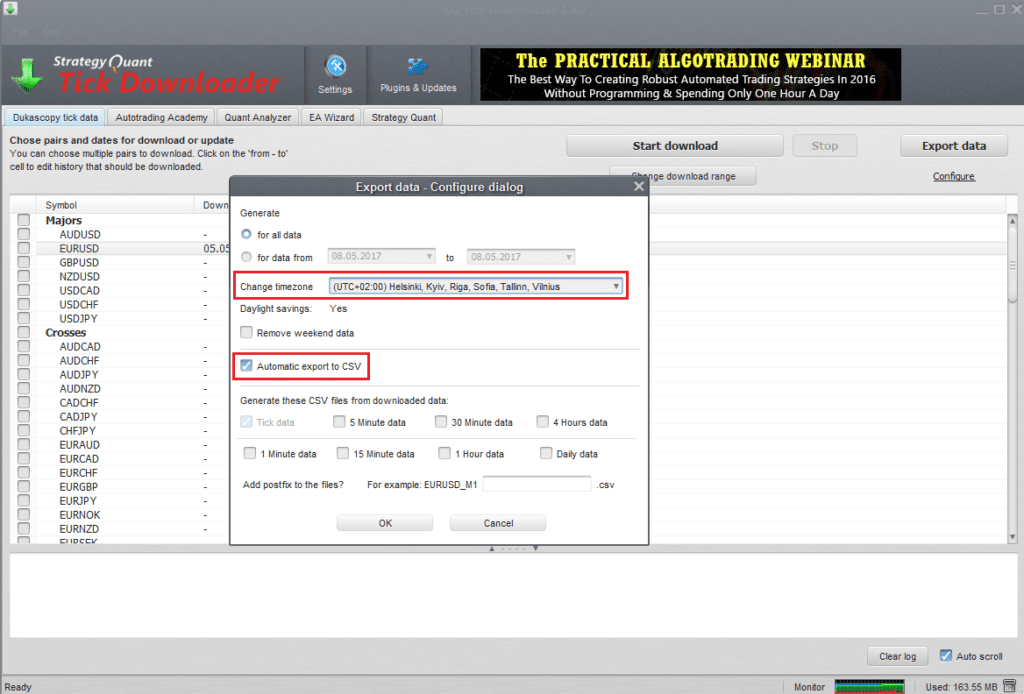The height and width of the screenshot is (694, 1024).
Task: Tick the EURJPY symbol checkbox
Action: (x=24, y=501)
